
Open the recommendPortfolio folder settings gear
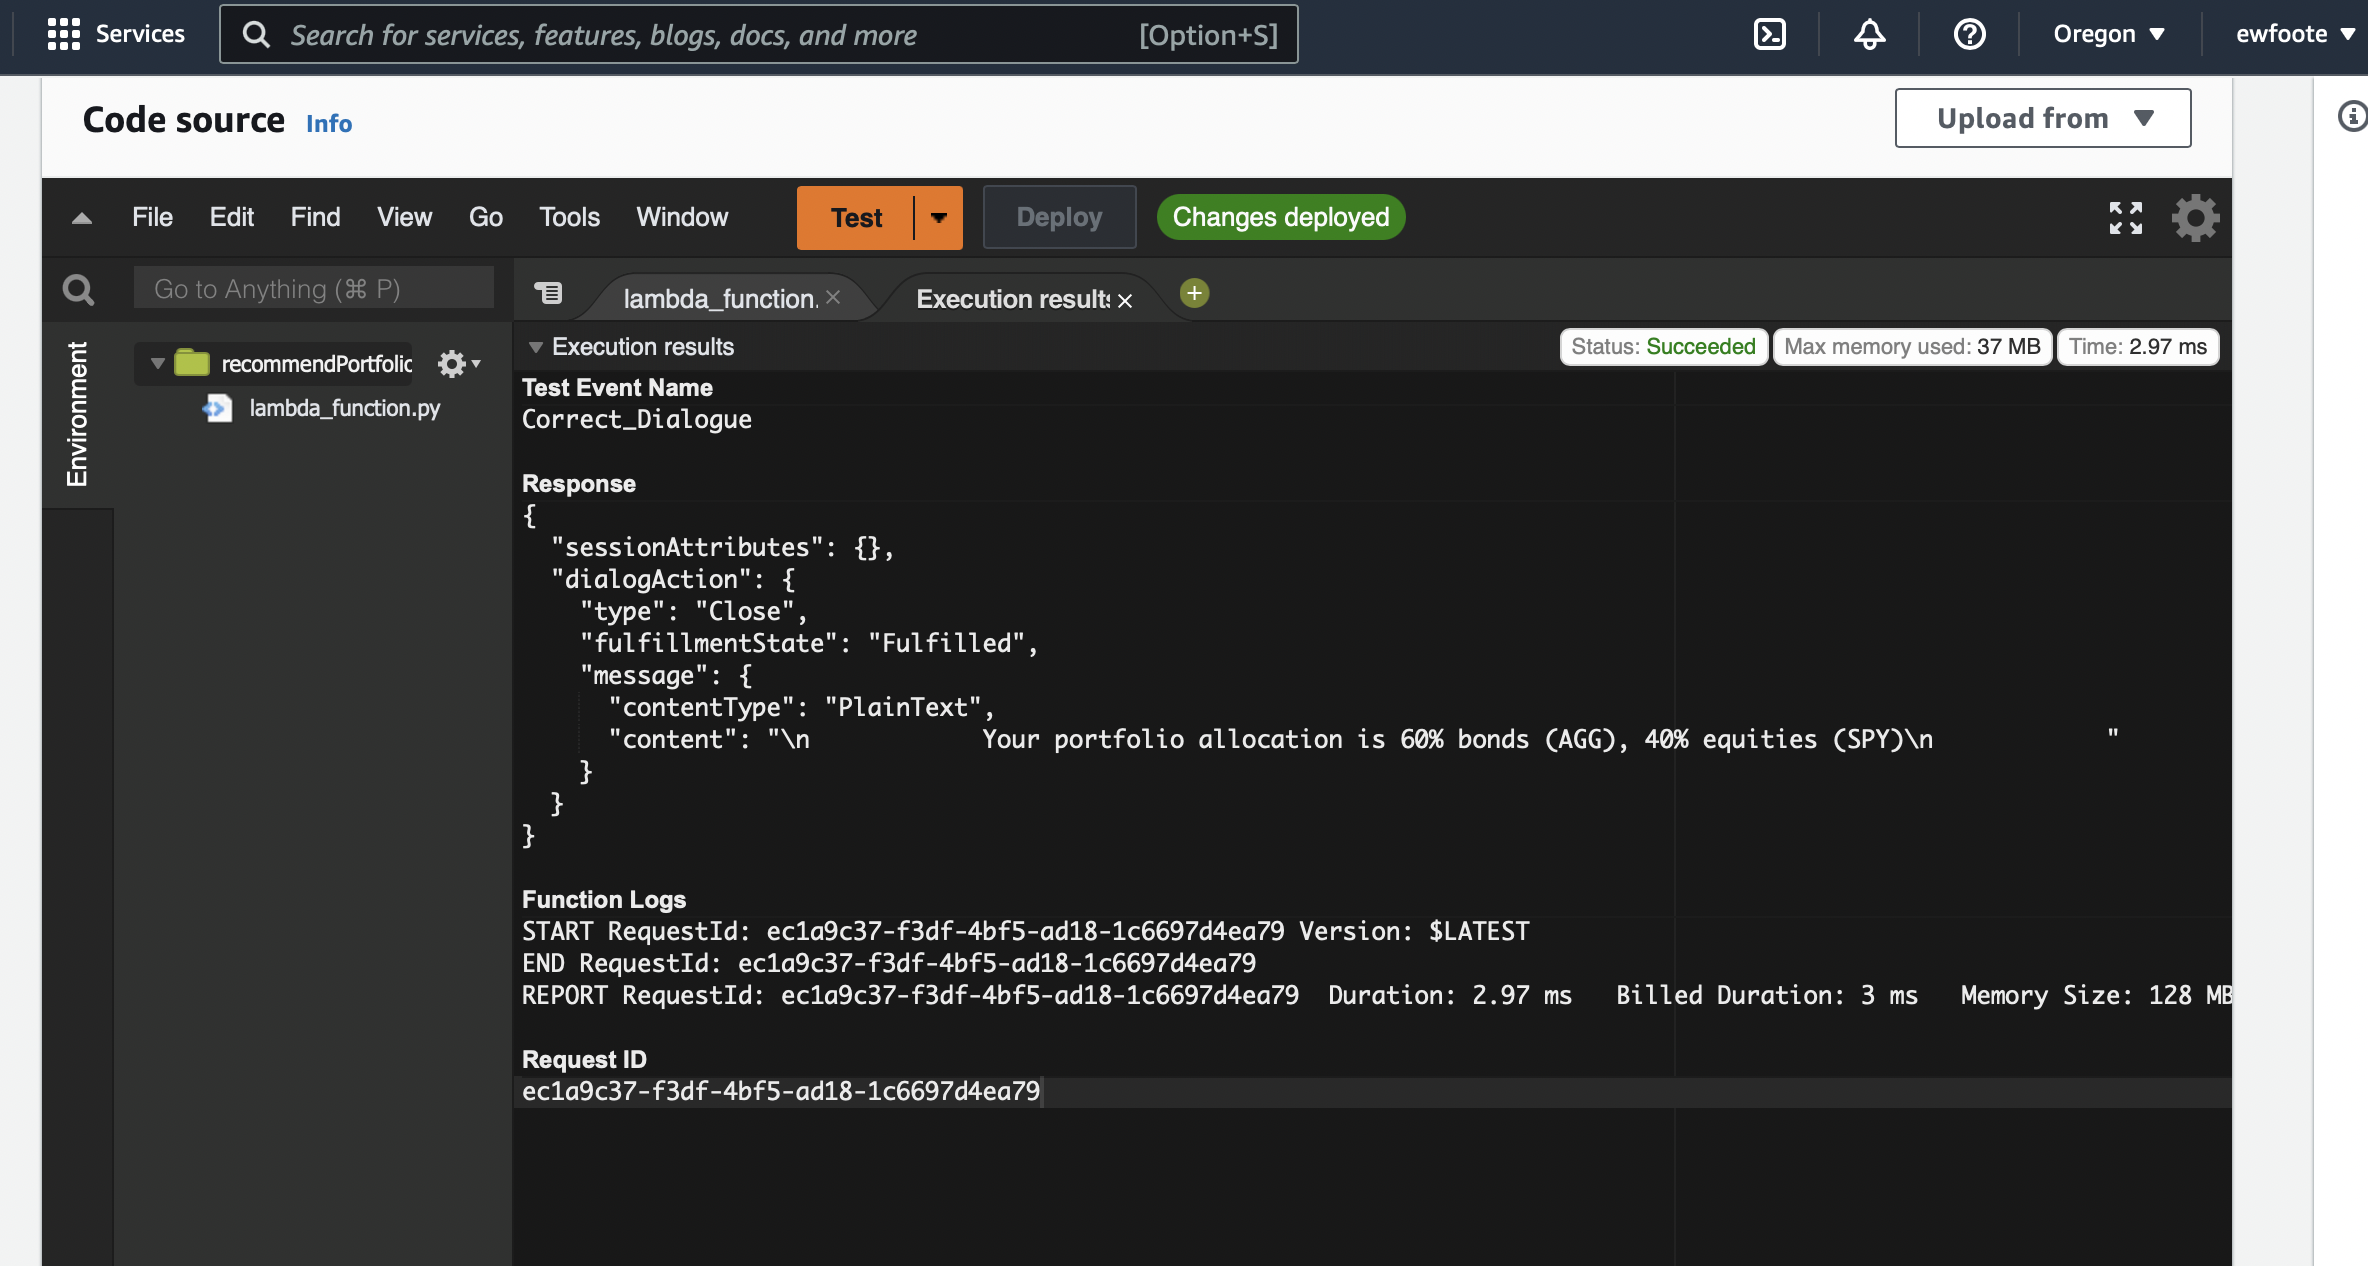(459, 363)
